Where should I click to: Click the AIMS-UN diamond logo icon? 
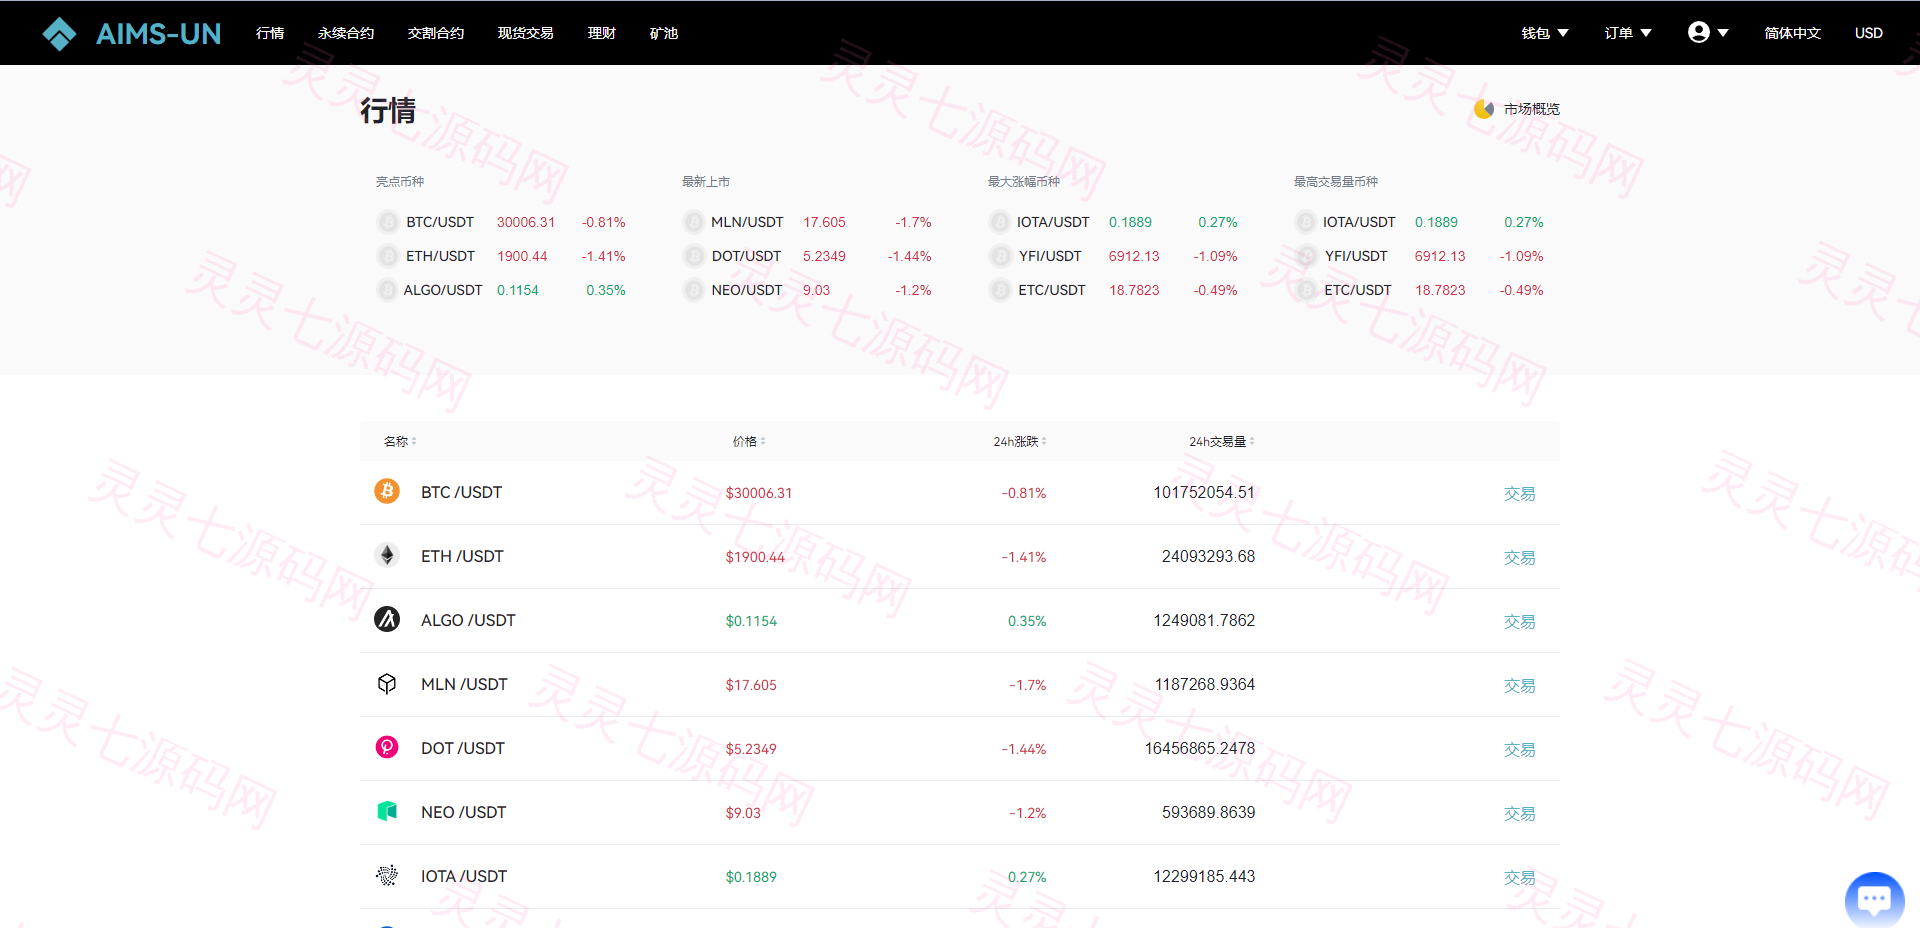[x=60, y=34]
